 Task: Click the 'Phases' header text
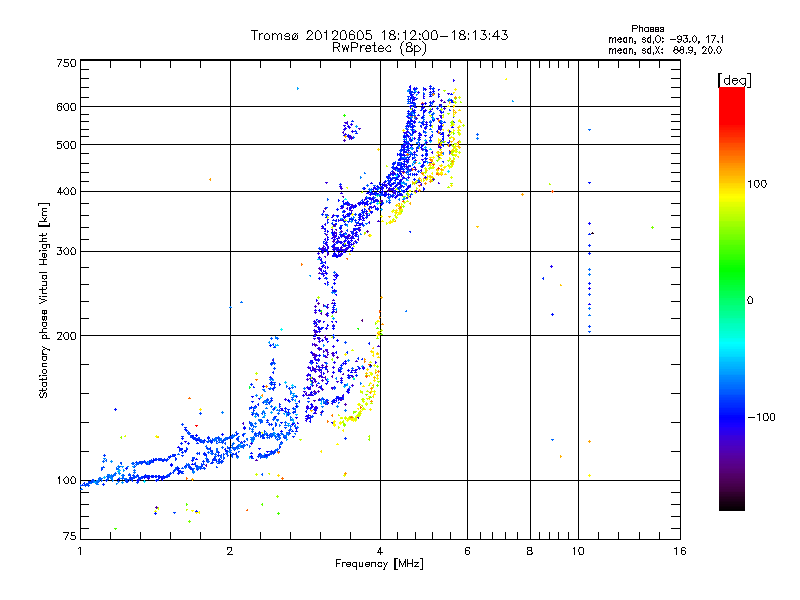coord(647,29)
